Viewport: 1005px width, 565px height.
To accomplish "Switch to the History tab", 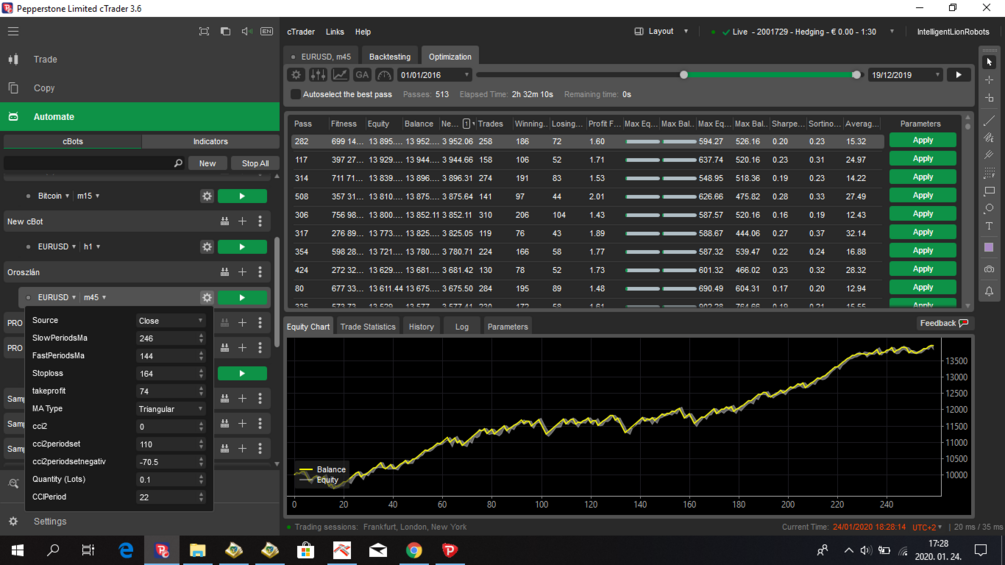I will pyautogui.click(x=421, y=327).
